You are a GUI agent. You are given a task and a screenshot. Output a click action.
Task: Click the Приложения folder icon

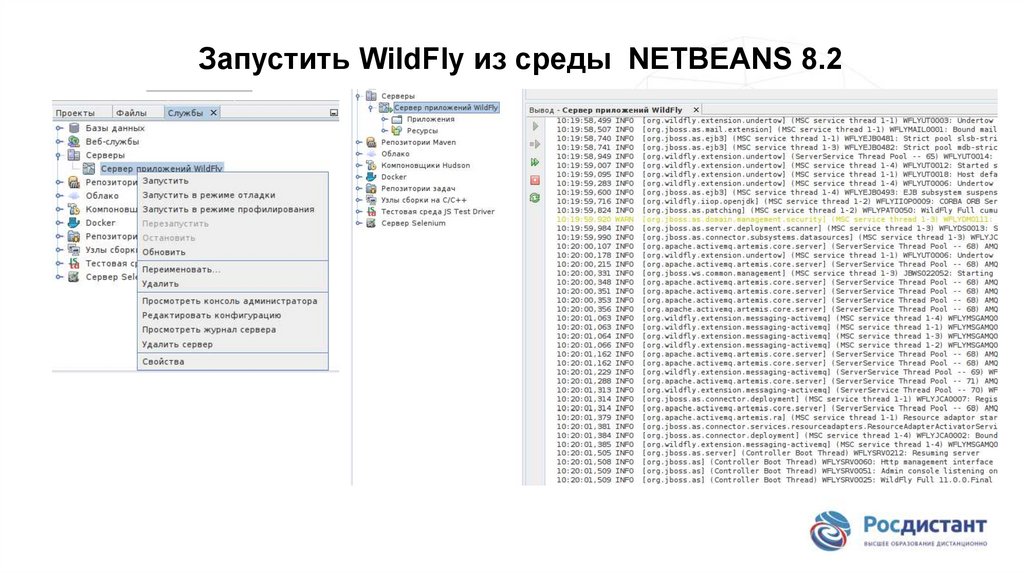(396, 120)
